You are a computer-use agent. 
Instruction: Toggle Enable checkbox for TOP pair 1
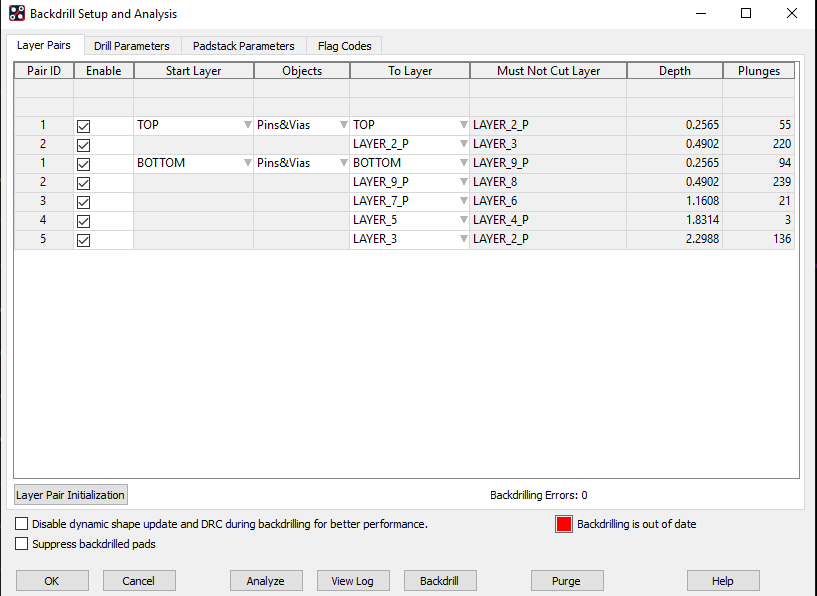point(83,126)
